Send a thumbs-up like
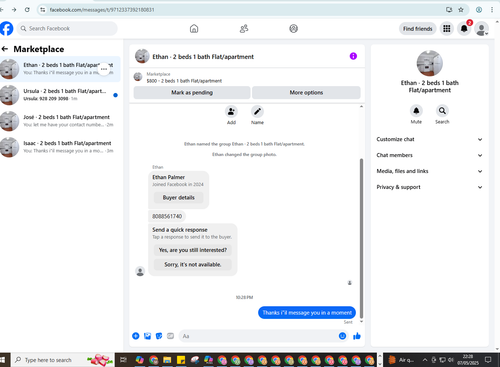This screenshot has width=500, height=367. point(357,336)
